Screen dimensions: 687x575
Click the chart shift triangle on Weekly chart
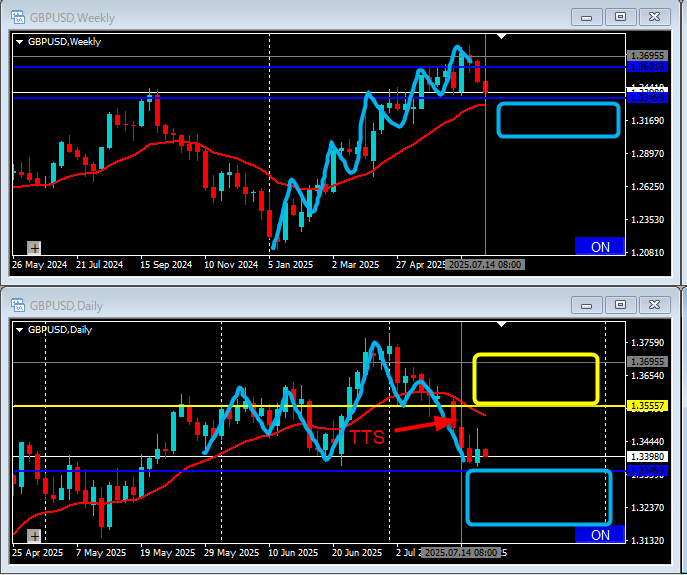pyautogui.click(x=502, y=36)
